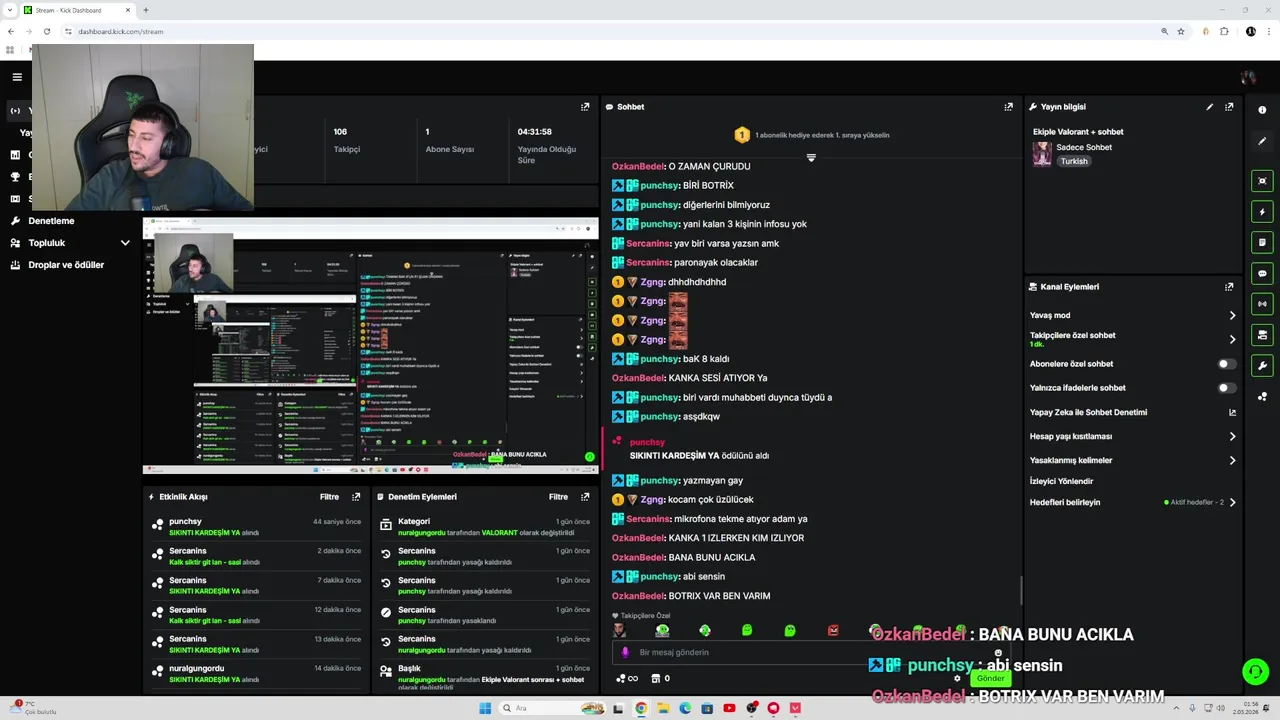This screenshot has height=720, width=1280.
Task: Open chat settings gear beside Gönder
Action: 957,678
